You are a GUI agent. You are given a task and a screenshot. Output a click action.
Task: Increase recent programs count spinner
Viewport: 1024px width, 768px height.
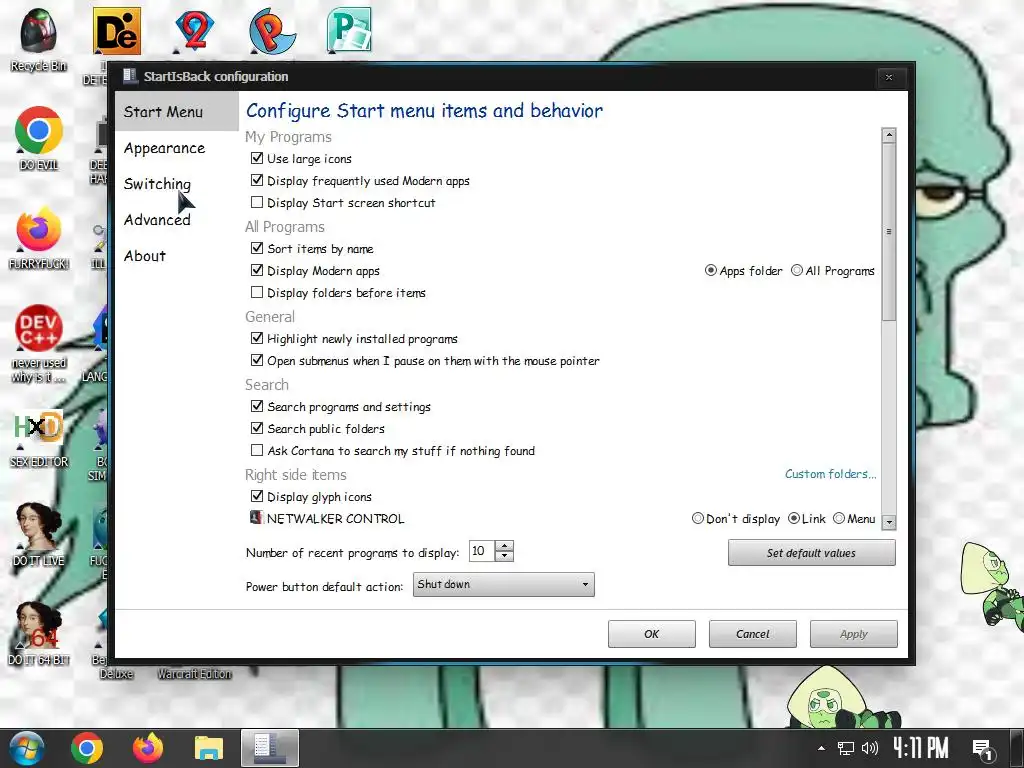[504, 546]
